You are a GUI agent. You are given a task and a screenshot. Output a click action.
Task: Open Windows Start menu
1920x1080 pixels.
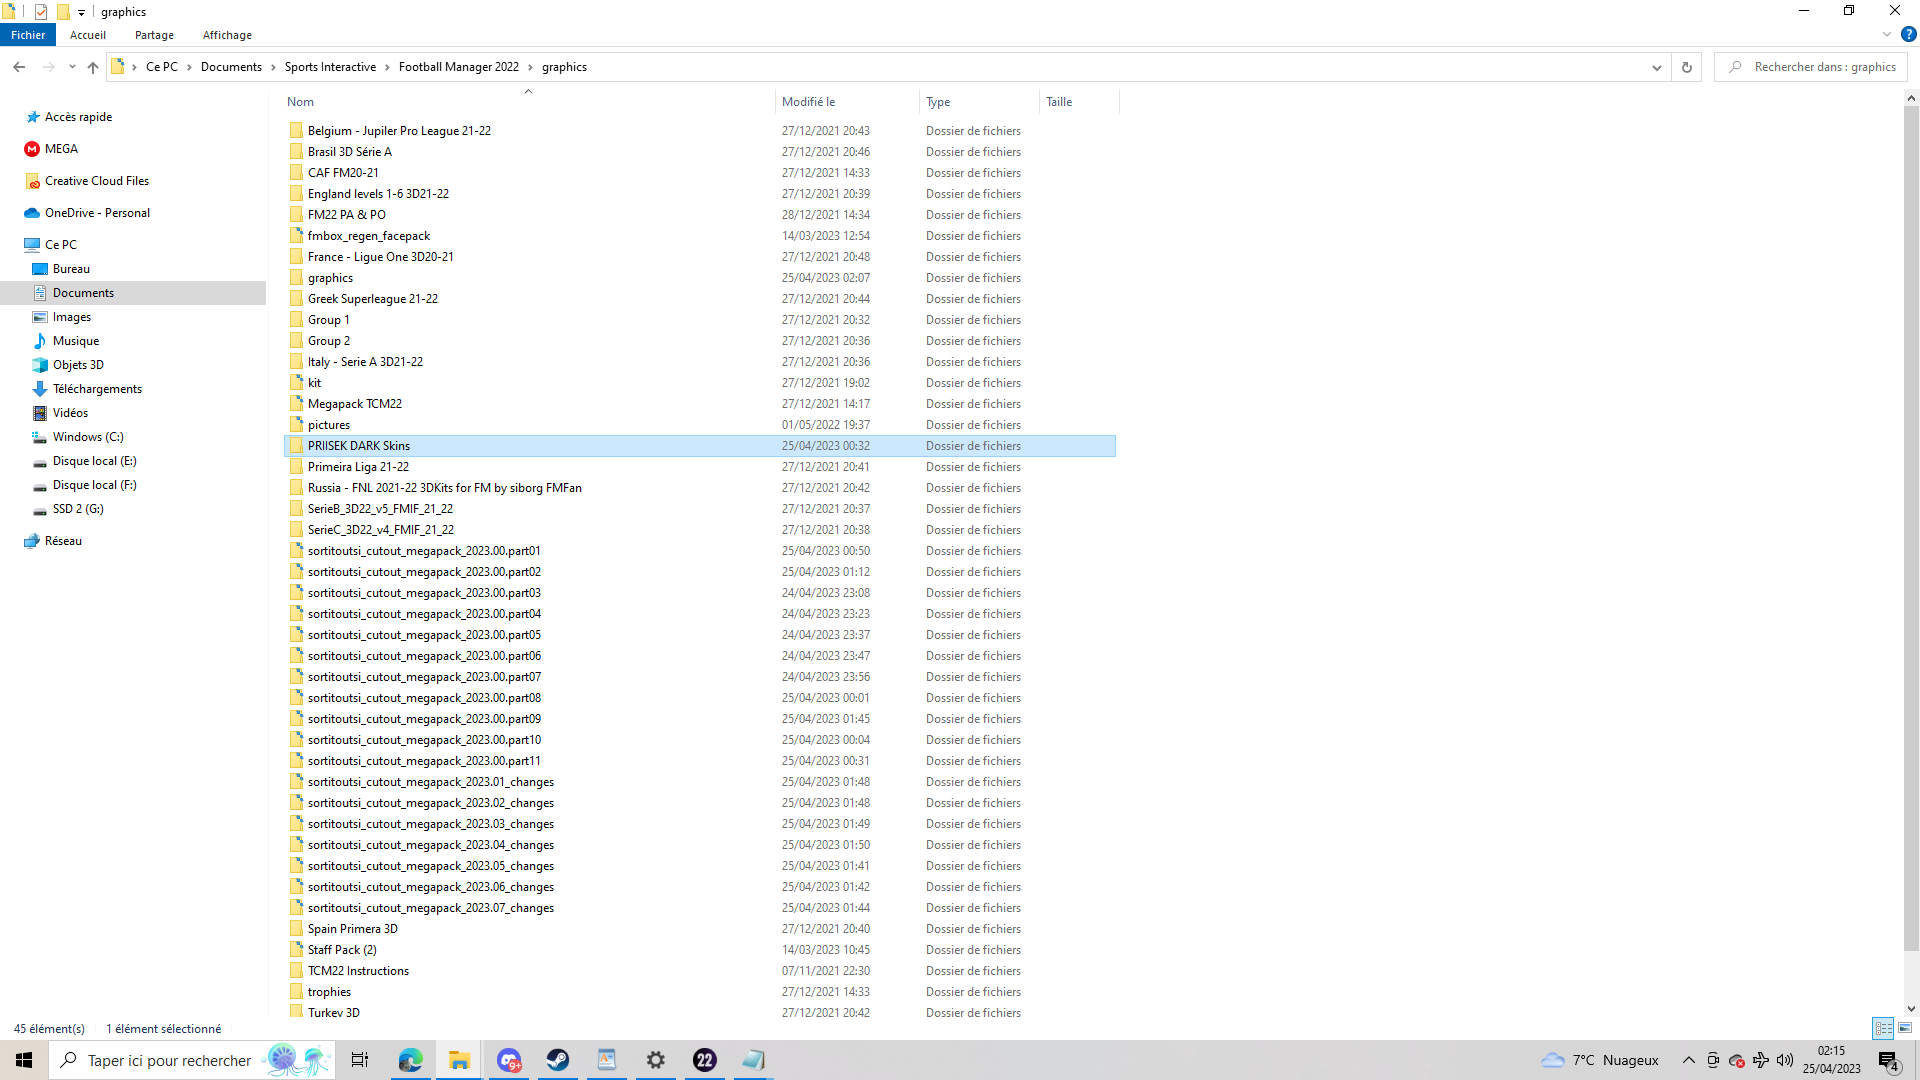coord(24,1060)
